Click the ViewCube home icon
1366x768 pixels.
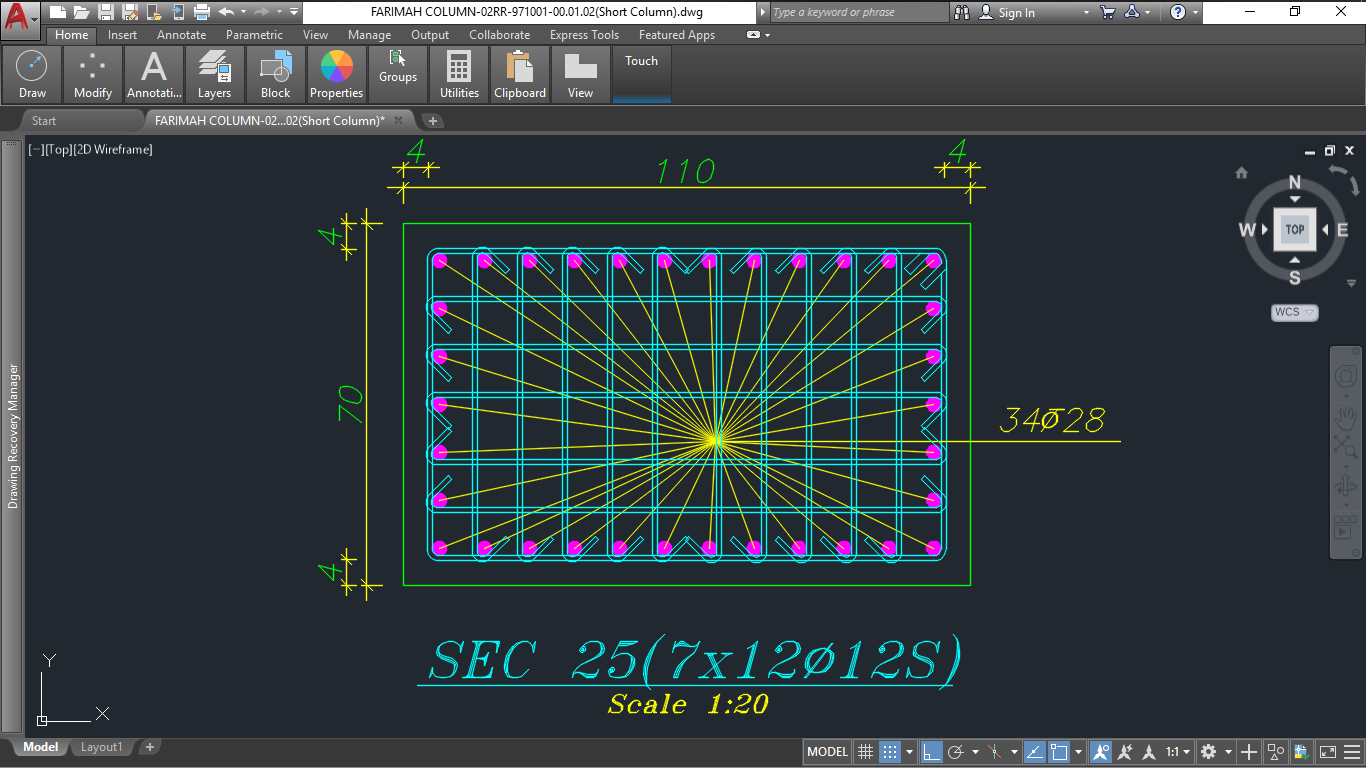[1242, 173]
